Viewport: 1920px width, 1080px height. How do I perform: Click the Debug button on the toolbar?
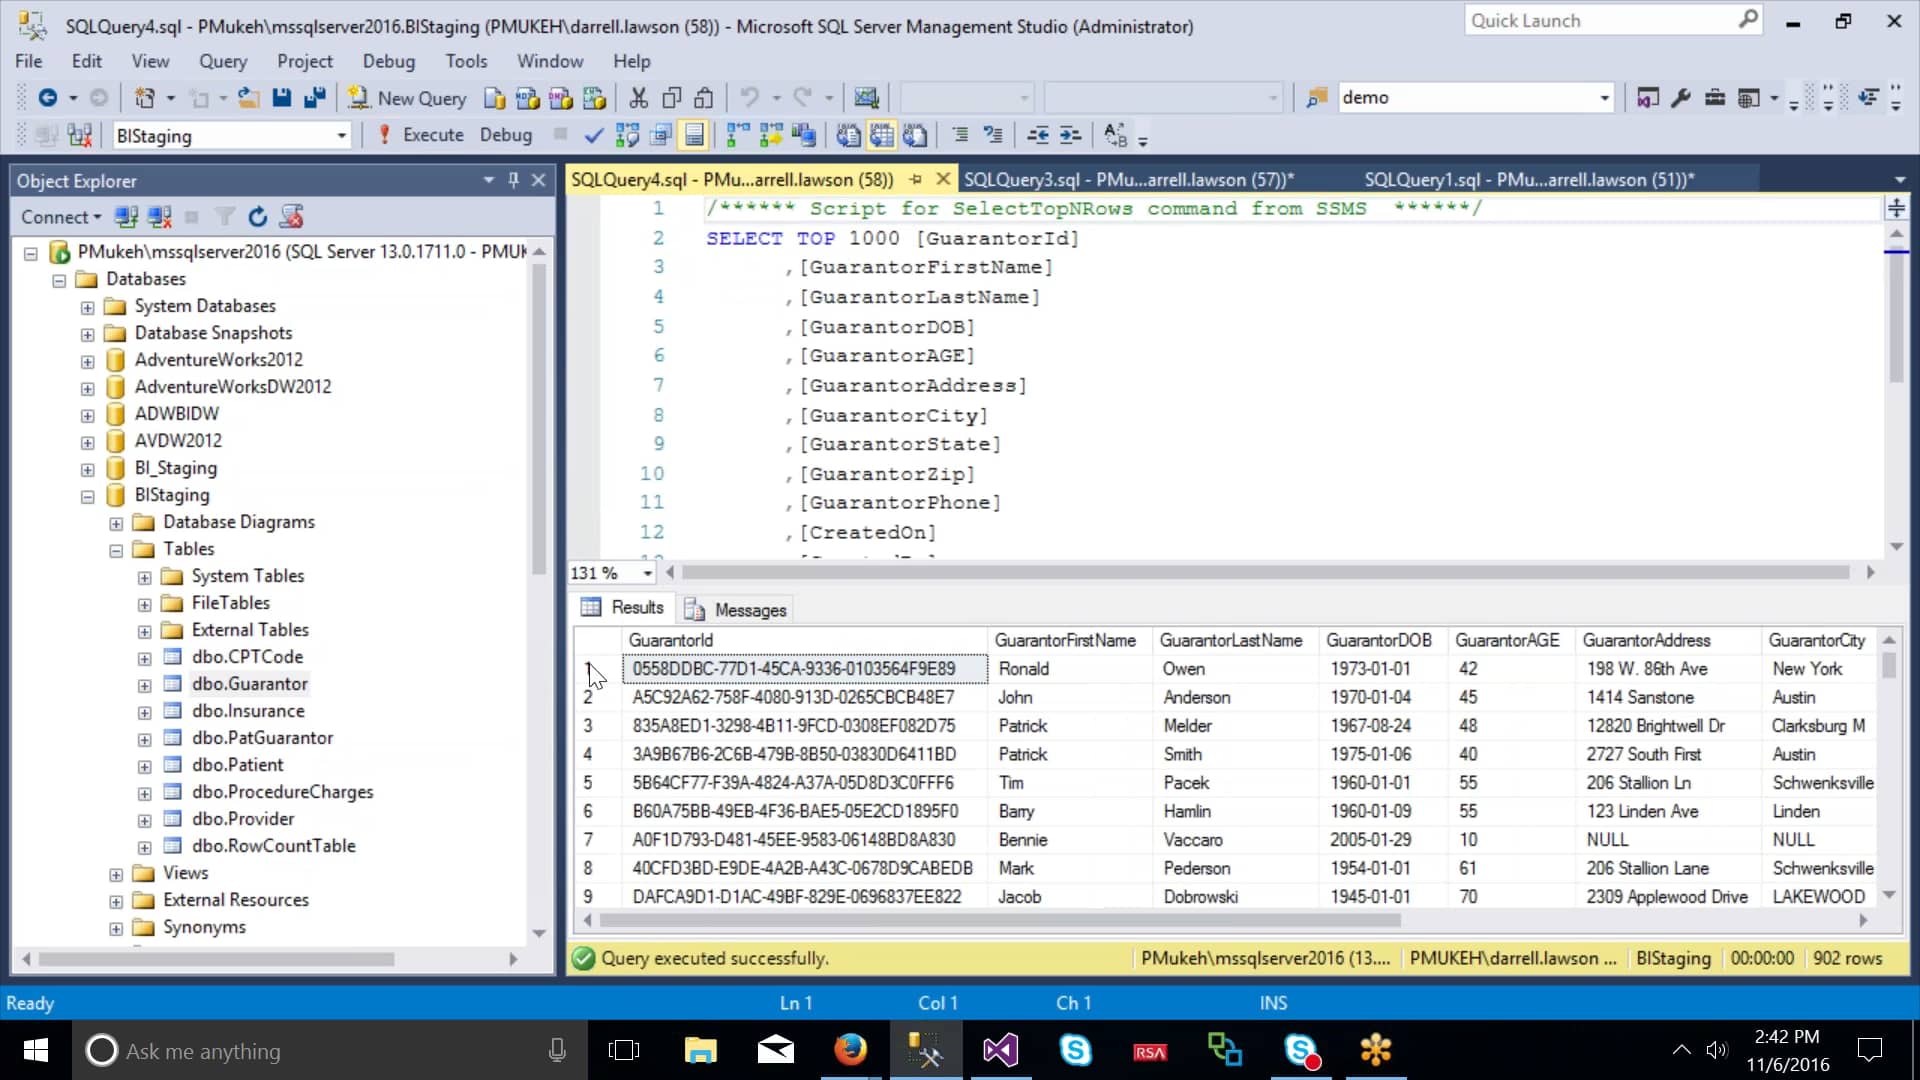(506, 134)
